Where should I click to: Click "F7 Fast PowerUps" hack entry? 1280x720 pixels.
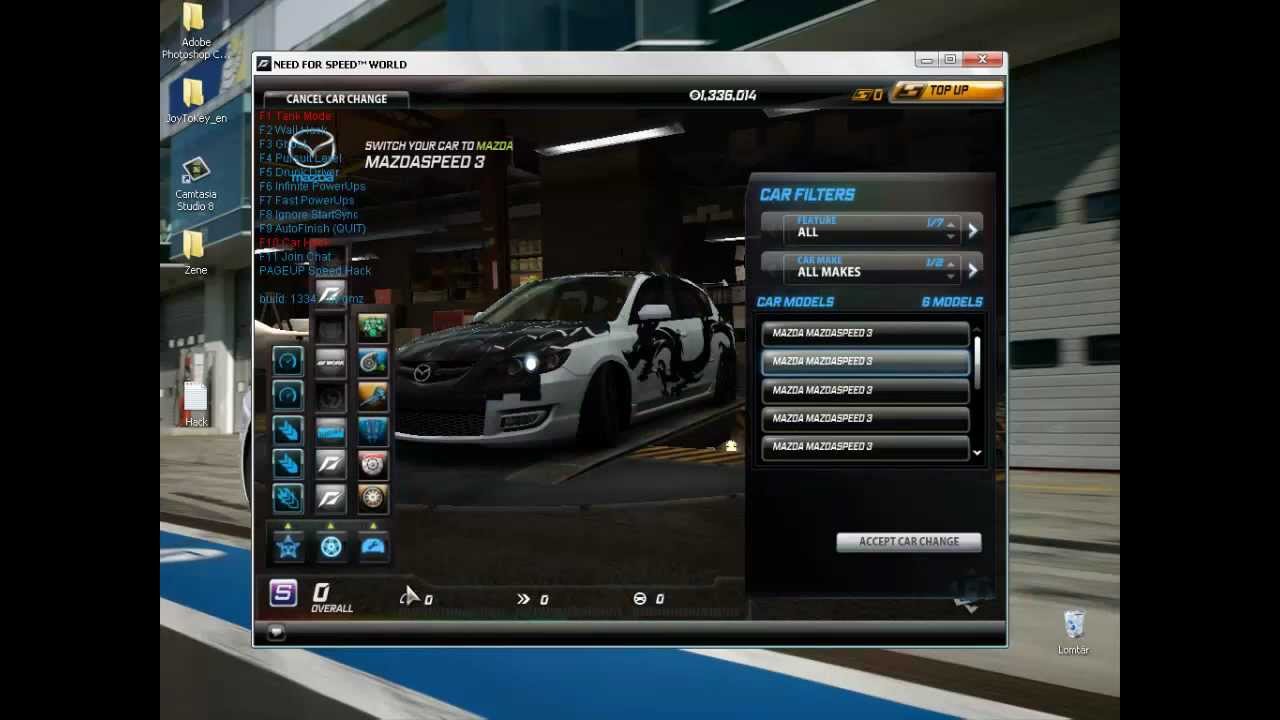click(306, 200)
